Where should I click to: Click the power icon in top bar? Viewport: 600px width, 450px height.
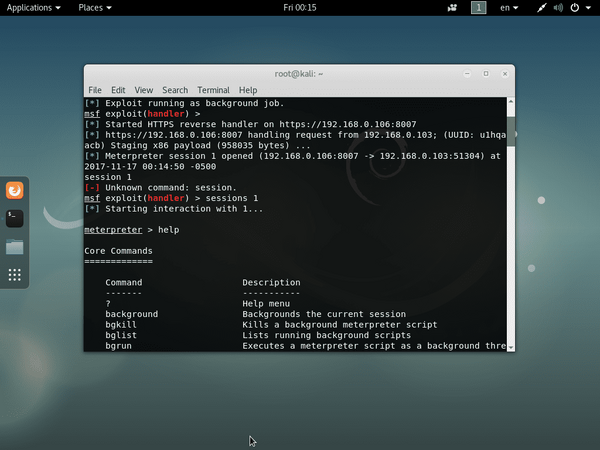point(575,8)
